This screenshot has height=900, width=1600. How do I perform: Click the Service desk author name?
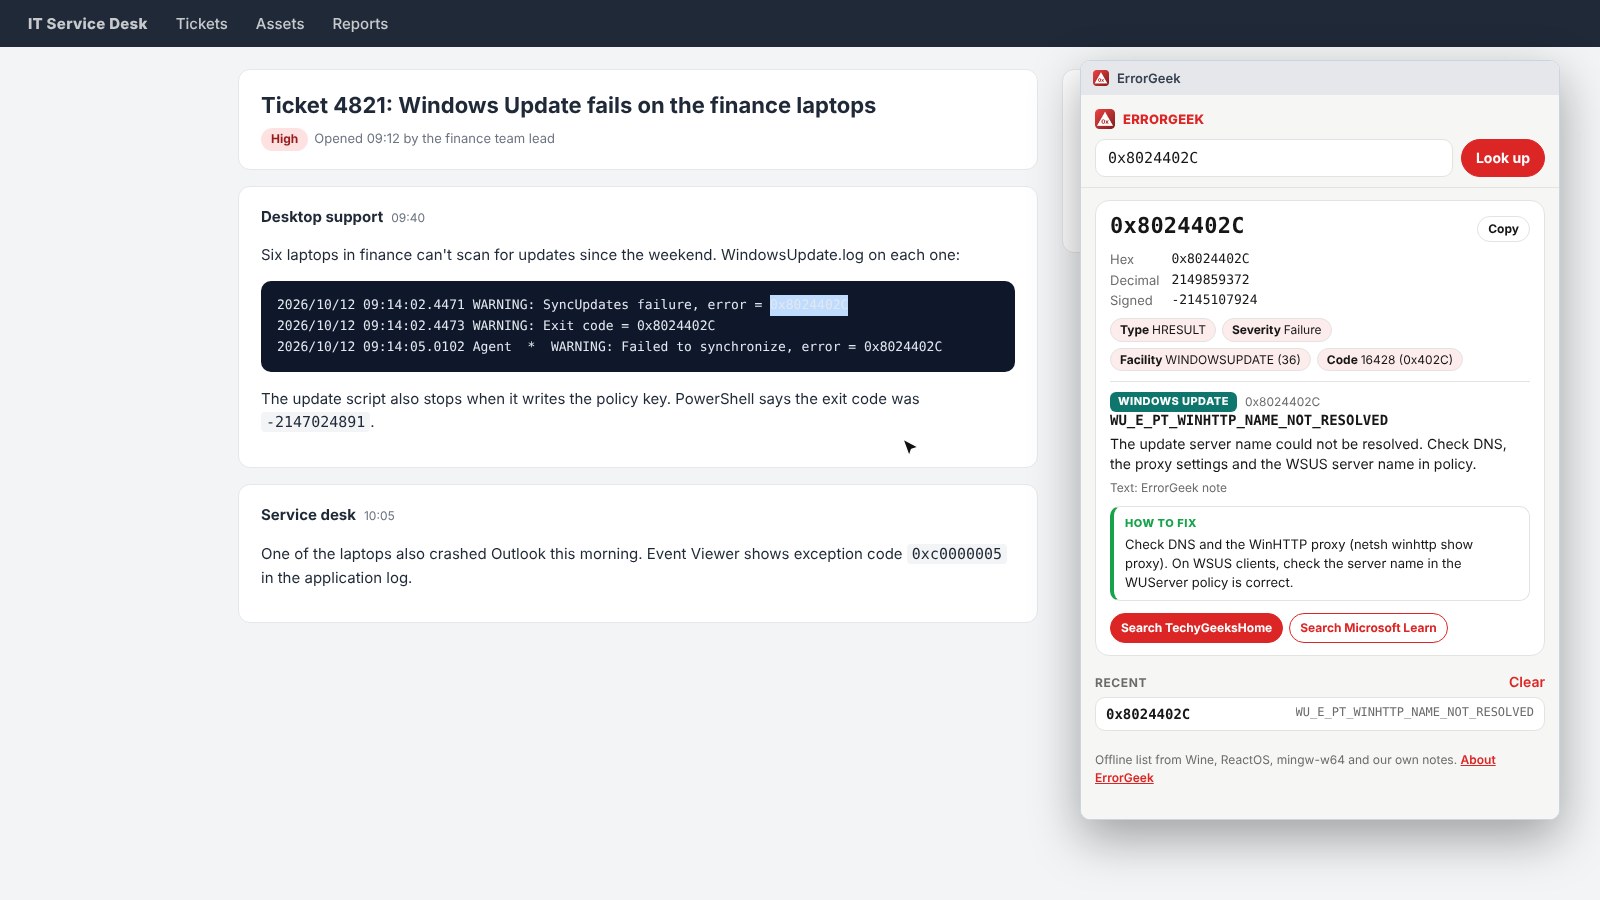[x=308, y=515]
